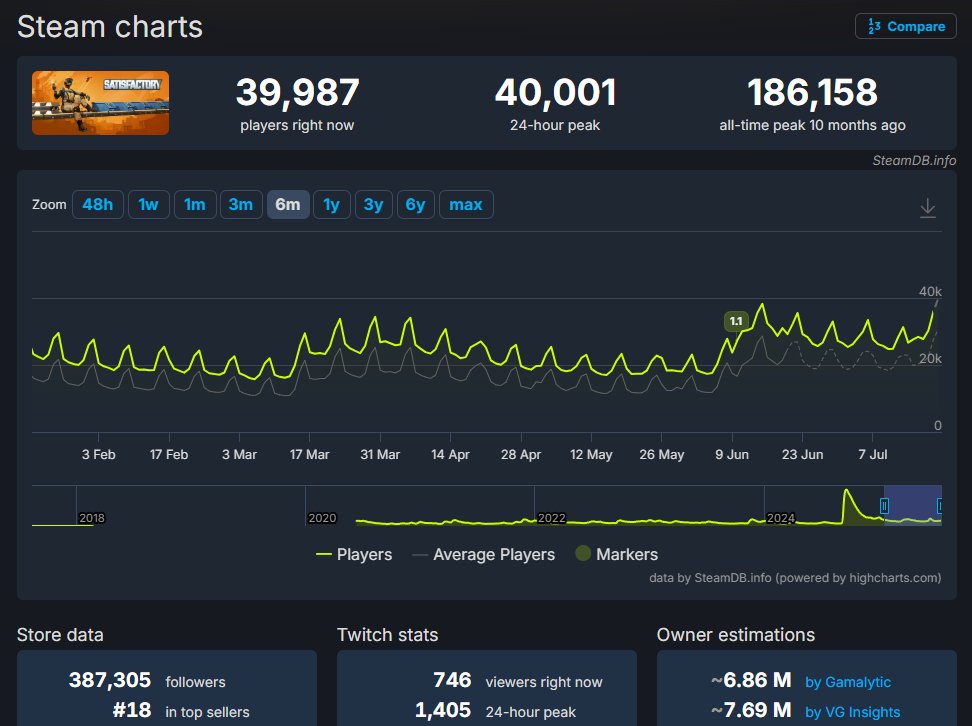972x726 pixels.
Task: Click the 746 viewers right now value
Action: point(452,680)
